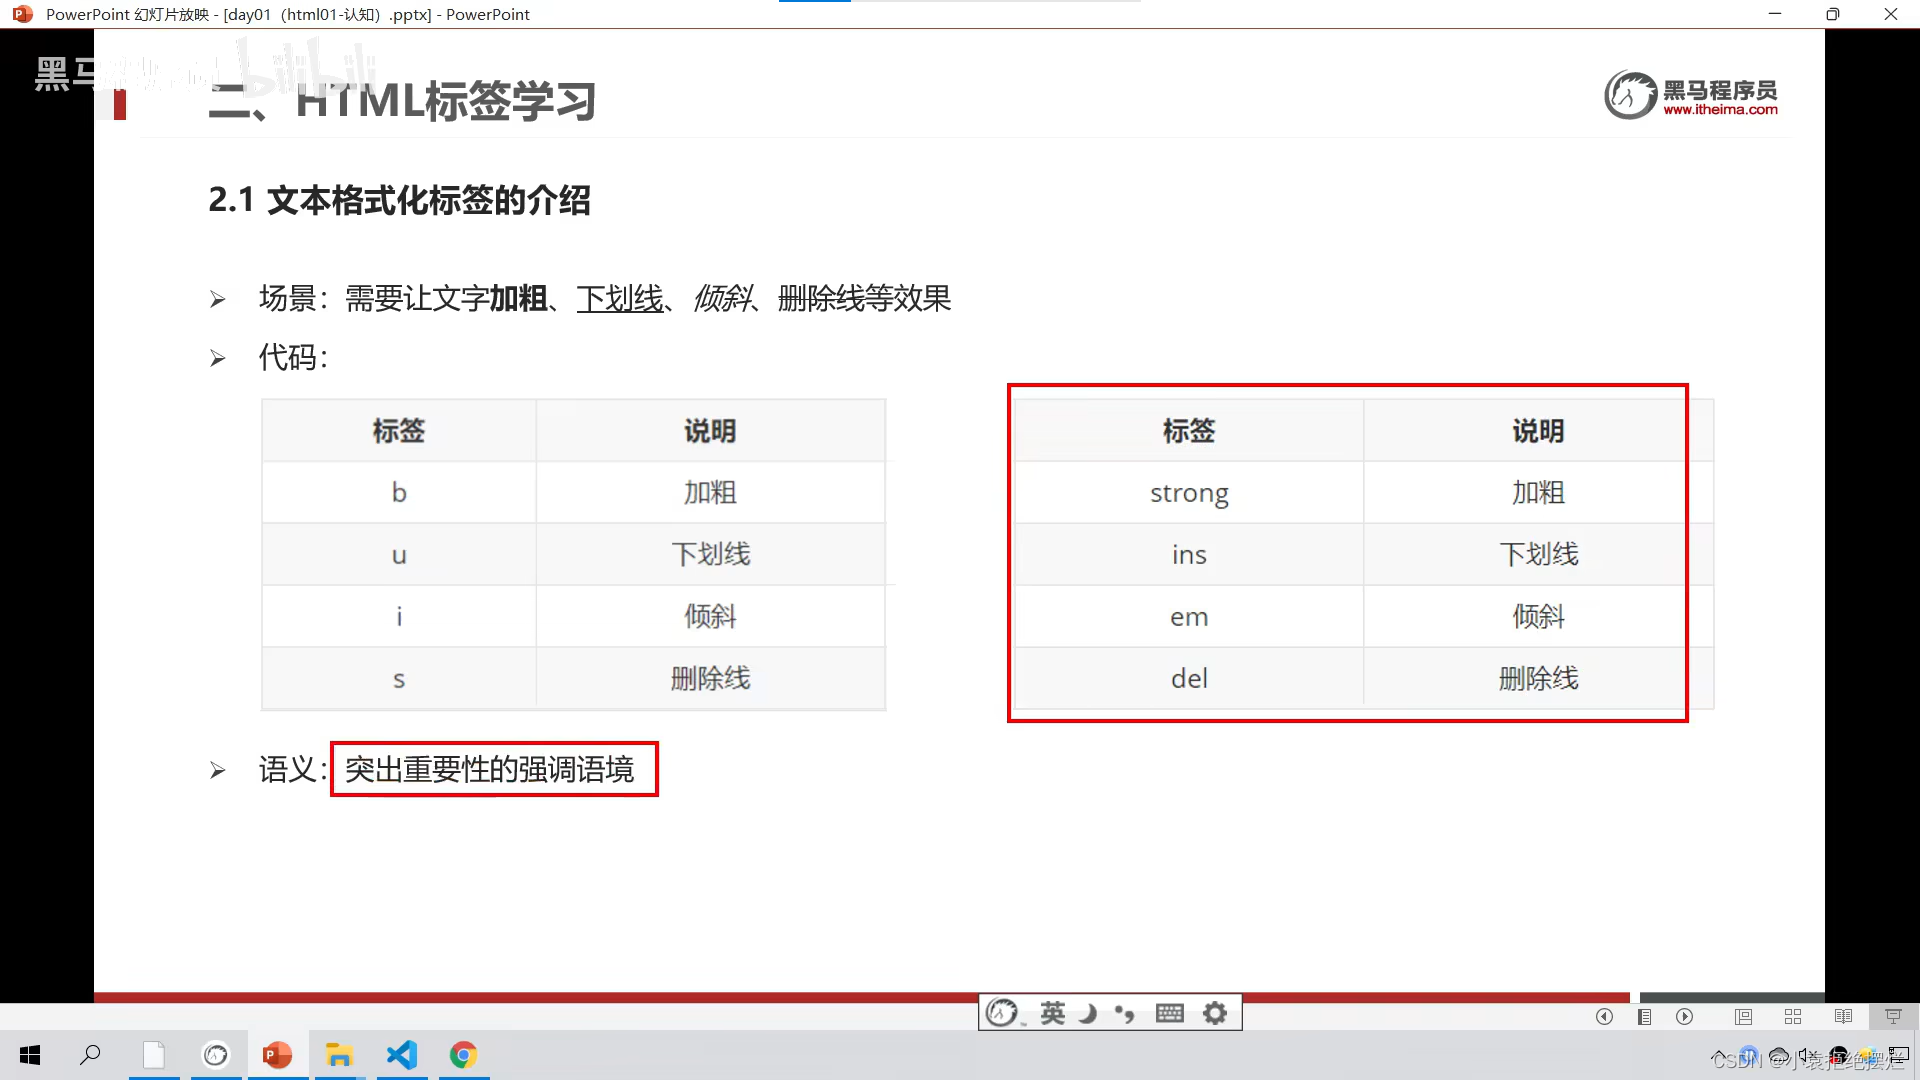Screen dimensions: 1920x1080
Task: Open the round recorder taskbar app
Action: tap(216, 1055)
